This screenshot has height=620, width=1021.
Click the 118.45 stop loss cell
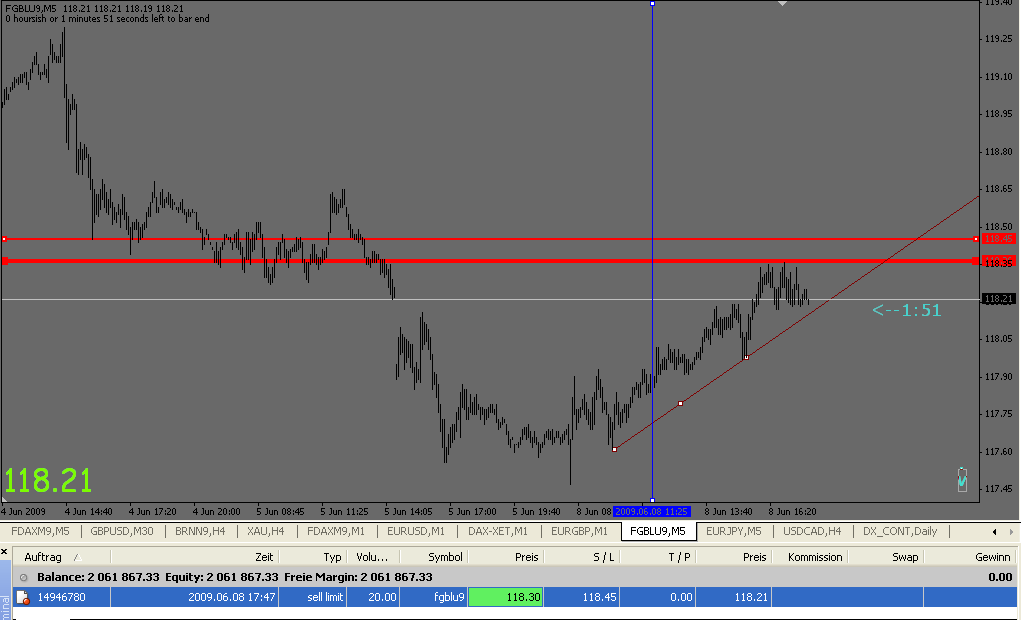tap(582, 597)
